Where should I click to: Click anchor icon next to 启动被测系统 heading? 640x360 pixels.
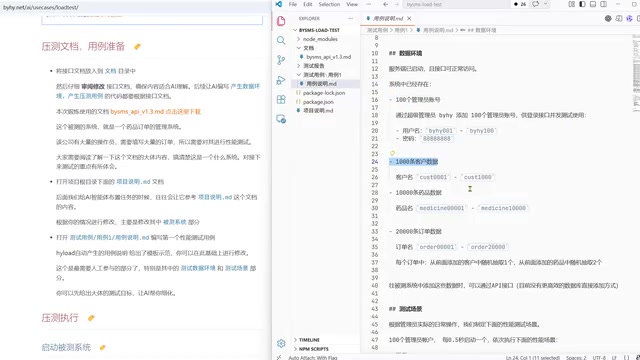[102, 348]
